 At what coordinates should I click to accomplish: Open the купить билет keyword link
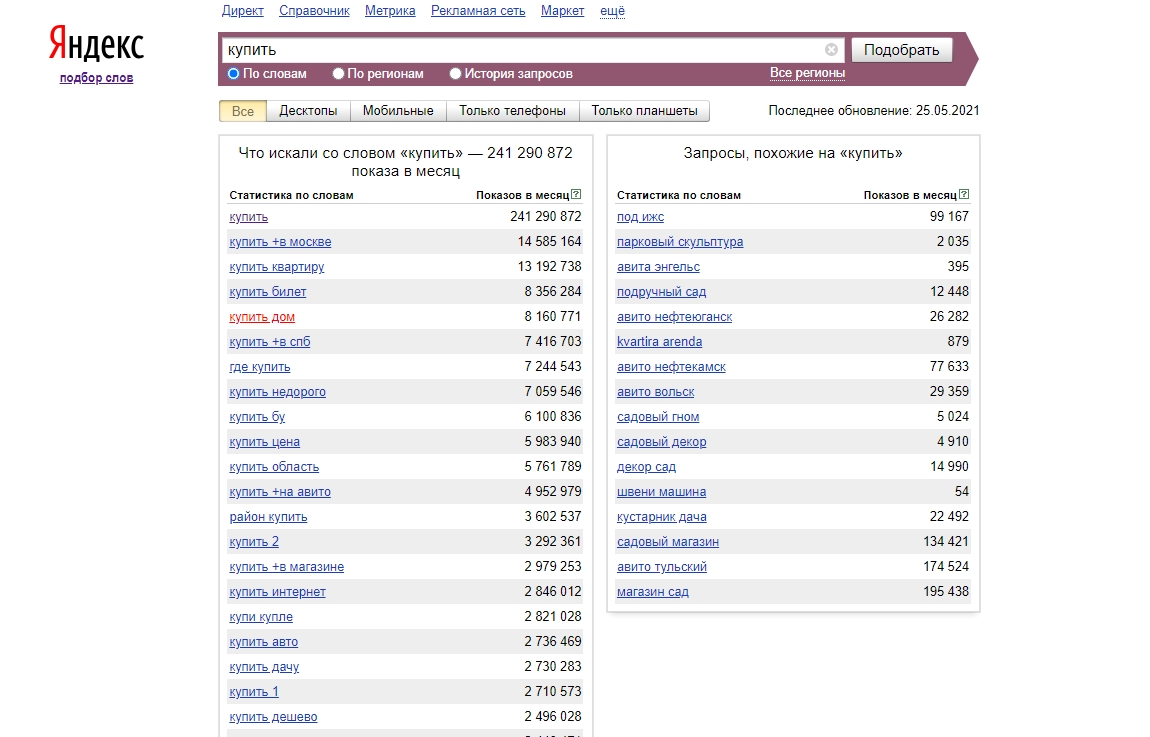pos(268,292)
